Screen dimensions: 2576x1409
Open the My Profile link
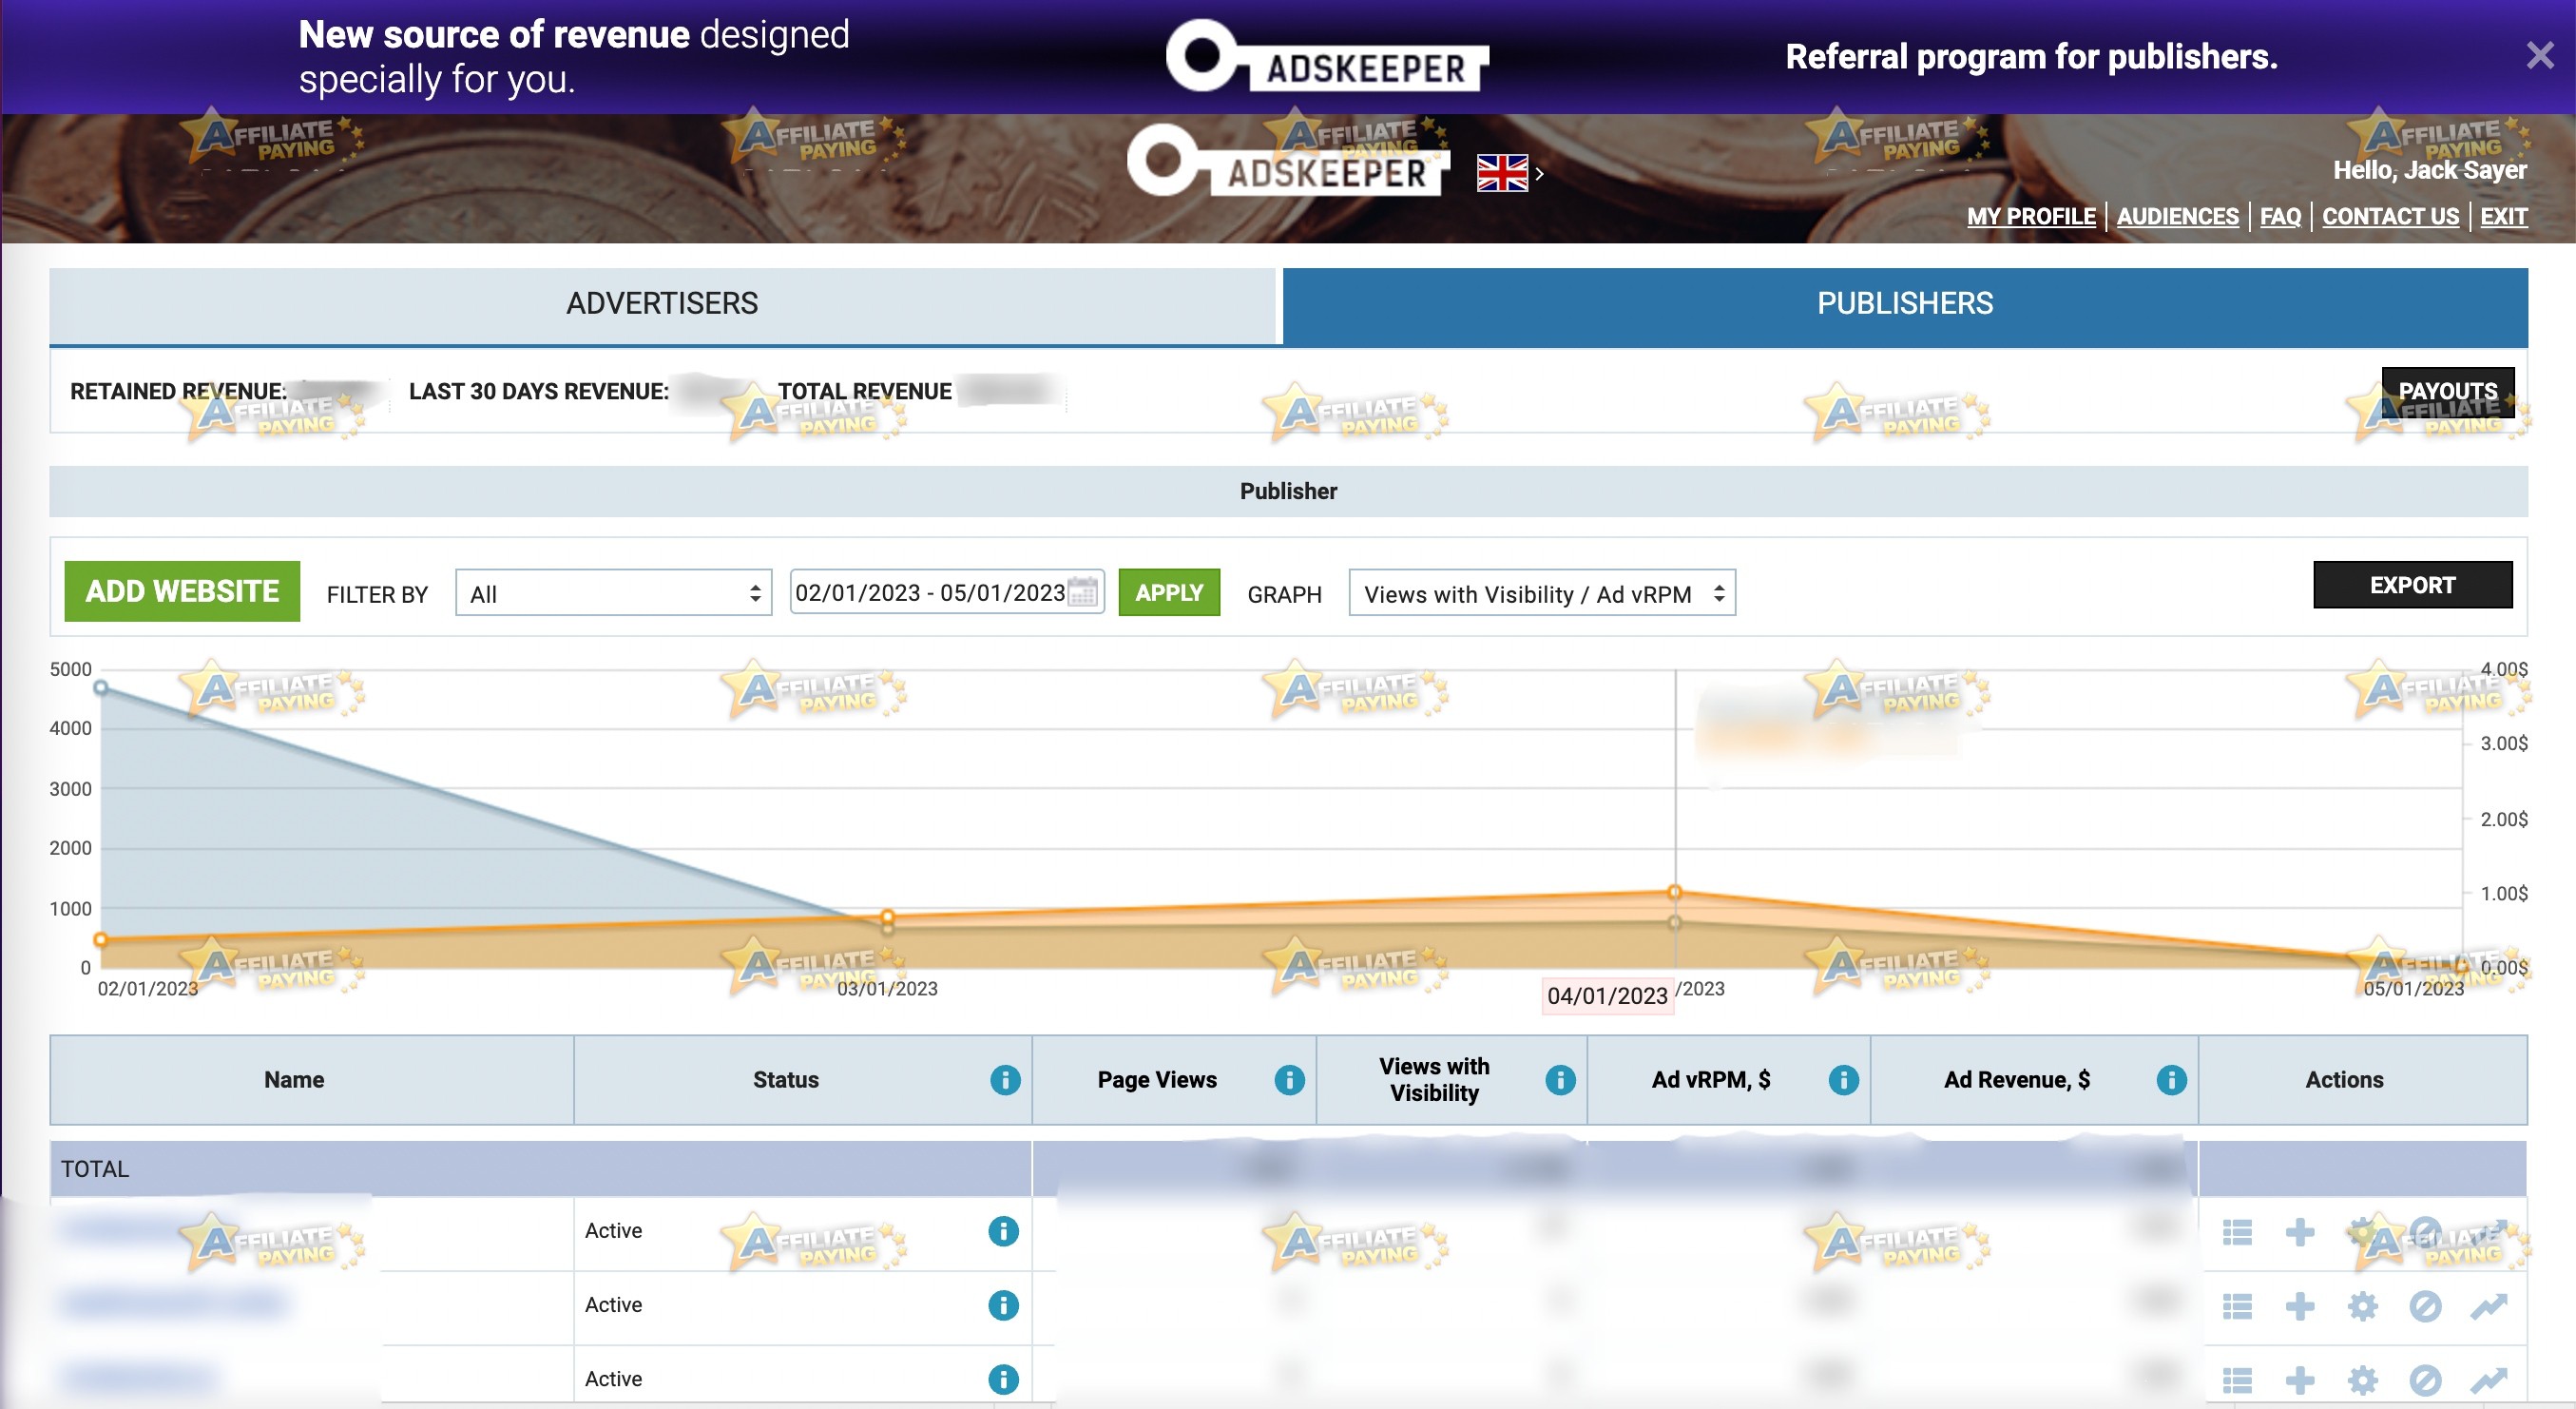click(x=2030, y=216)
